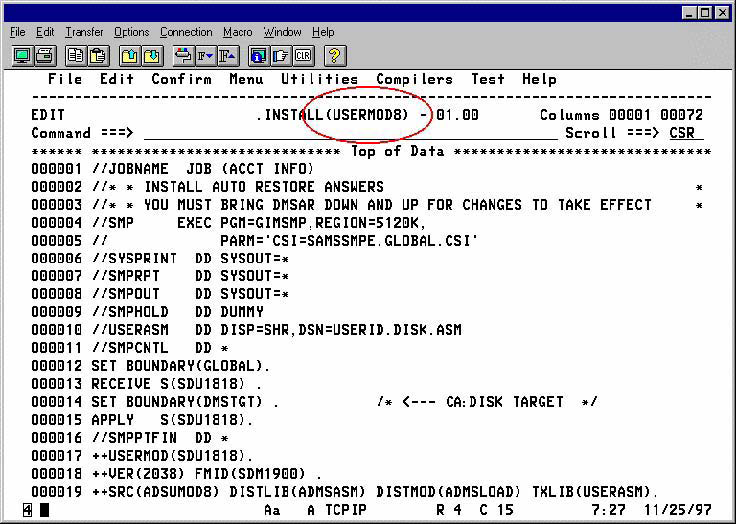Open the Transfer menu
This screenshot has height=524, width=736.
[x=84, y=32]
